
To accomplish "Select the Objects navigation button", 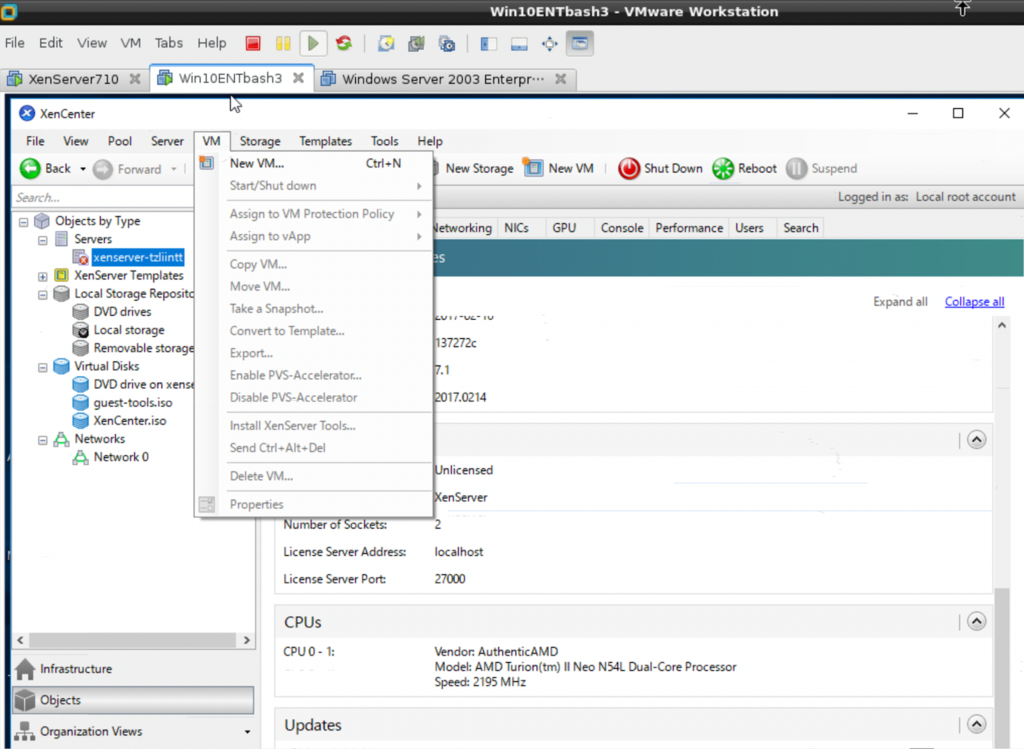I will (133, 700).
